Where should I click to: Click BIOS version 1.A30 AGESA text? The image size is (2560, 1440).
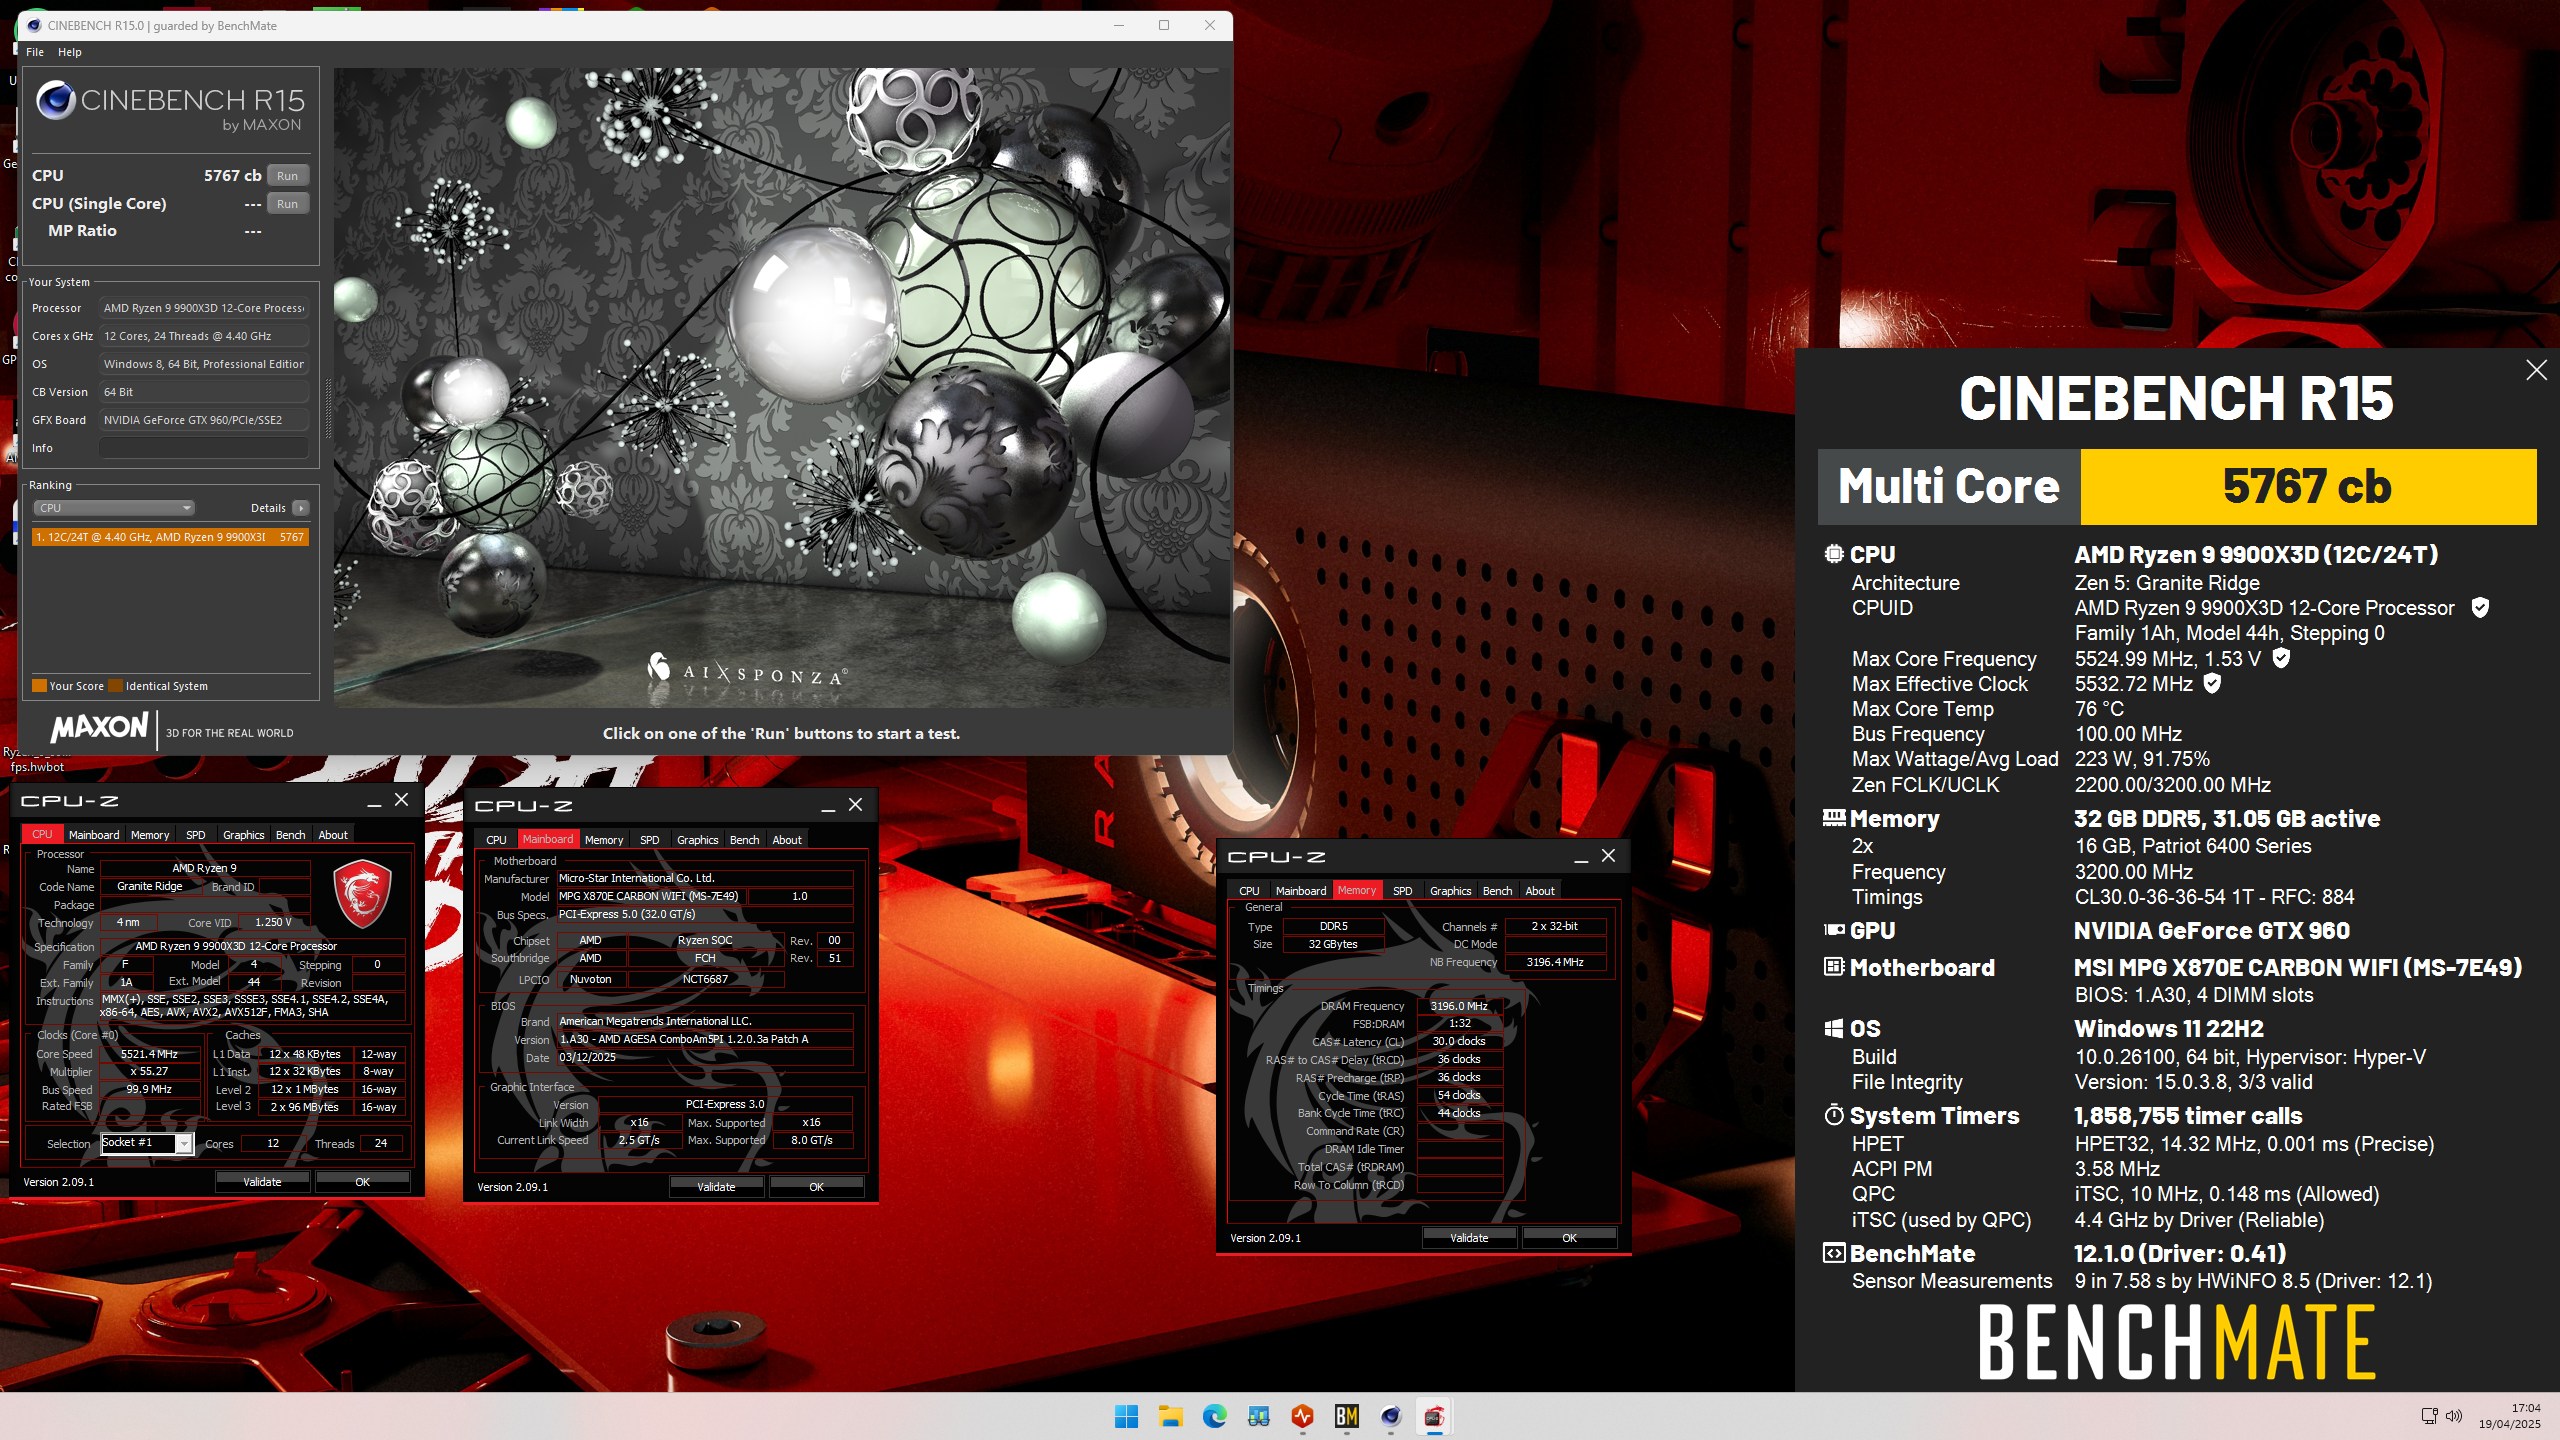point(705,1039)
